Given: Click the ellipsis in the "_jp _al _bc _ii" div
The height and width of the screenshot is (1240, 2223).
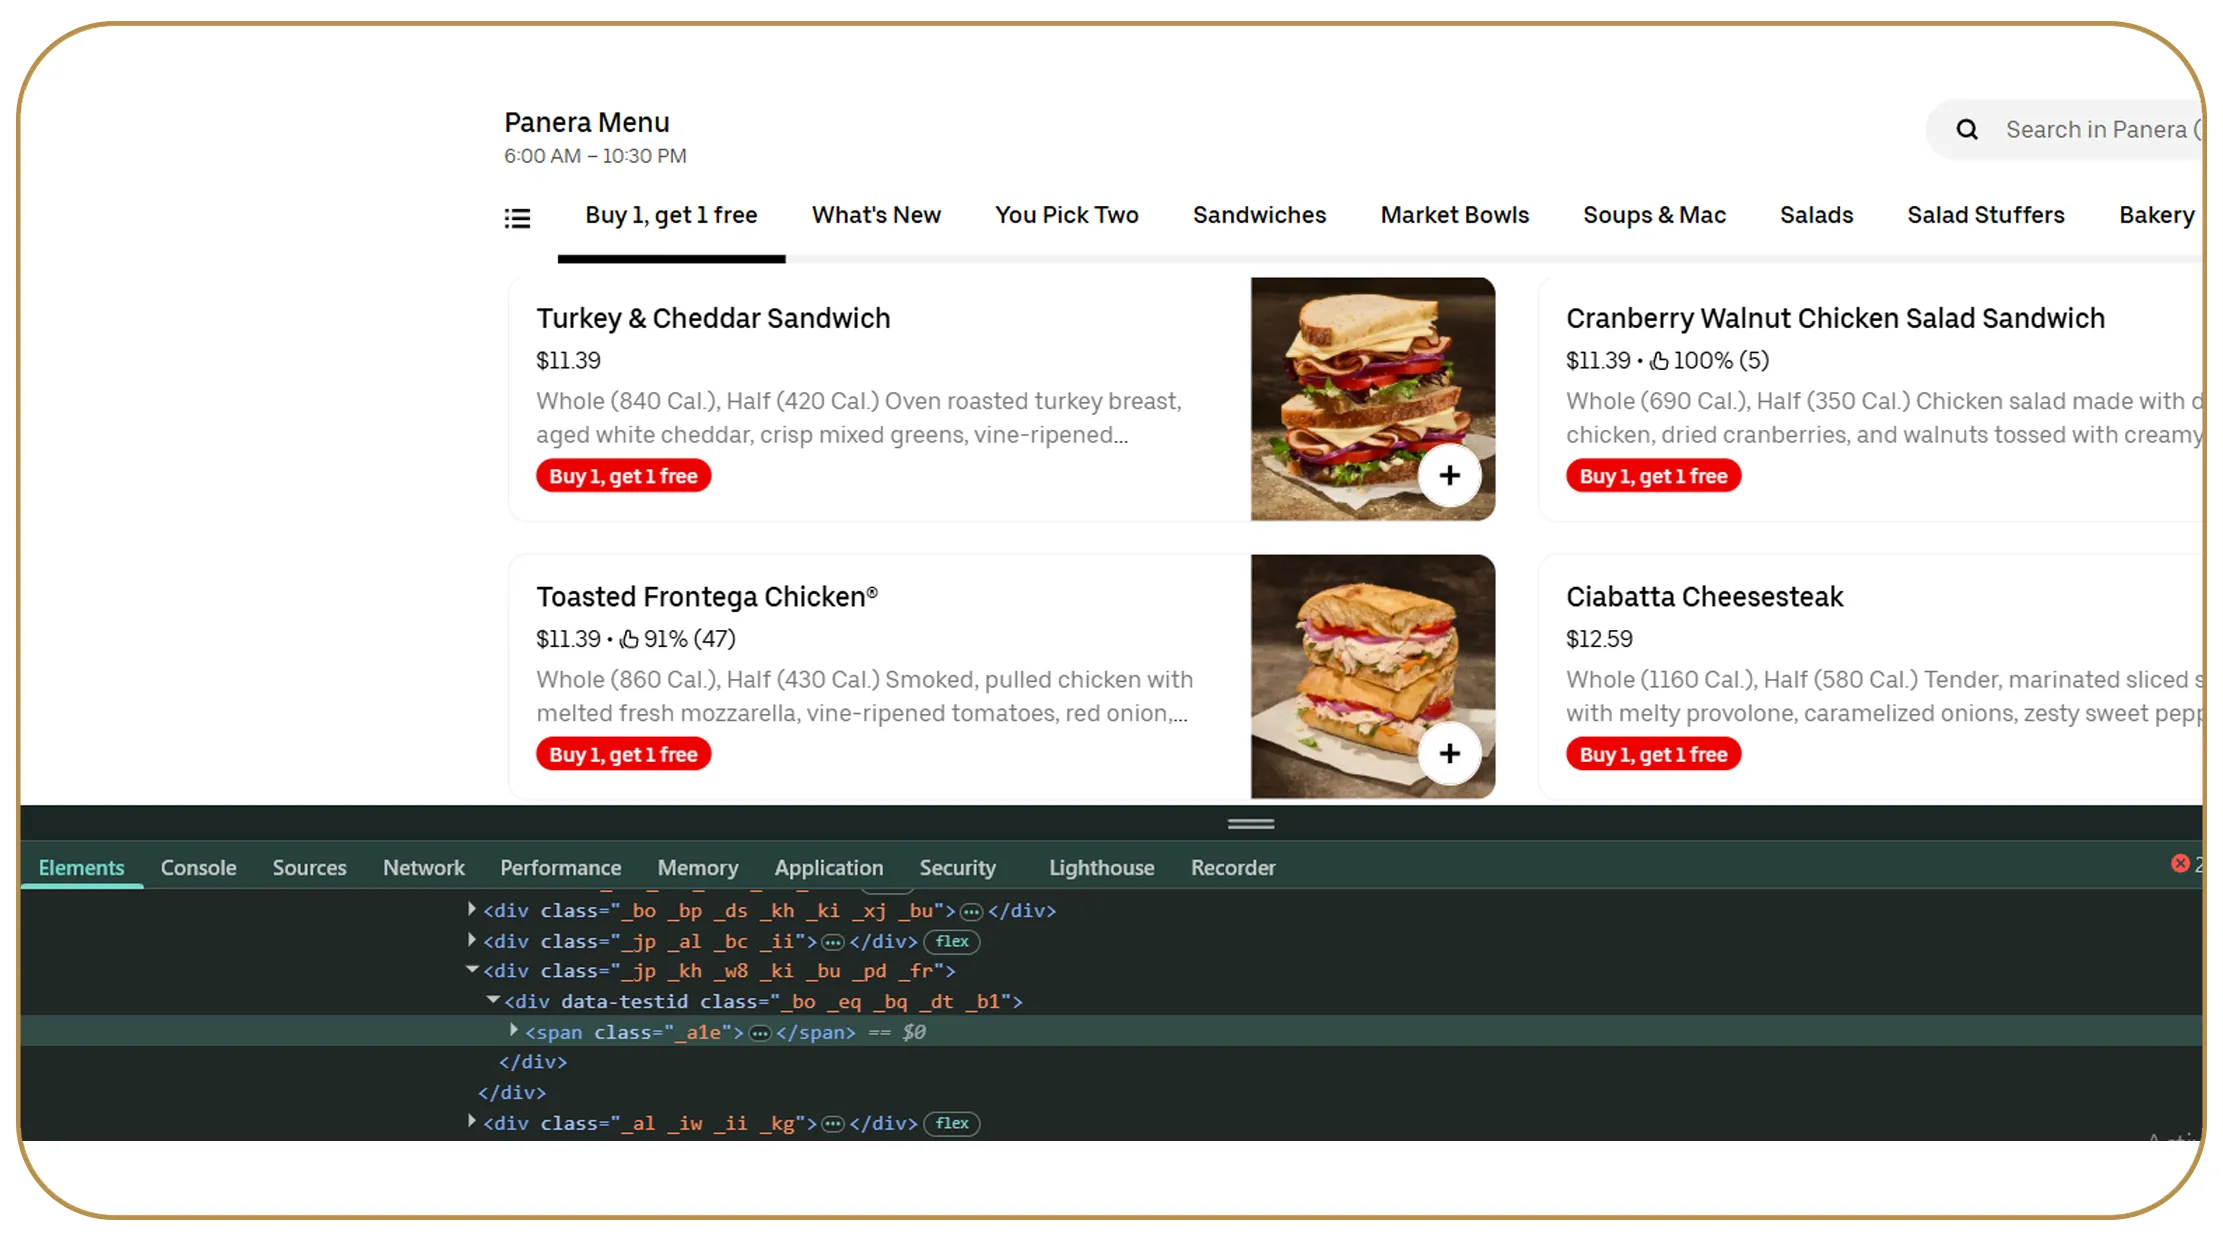Looking at the screenshot, I should 833,942.
